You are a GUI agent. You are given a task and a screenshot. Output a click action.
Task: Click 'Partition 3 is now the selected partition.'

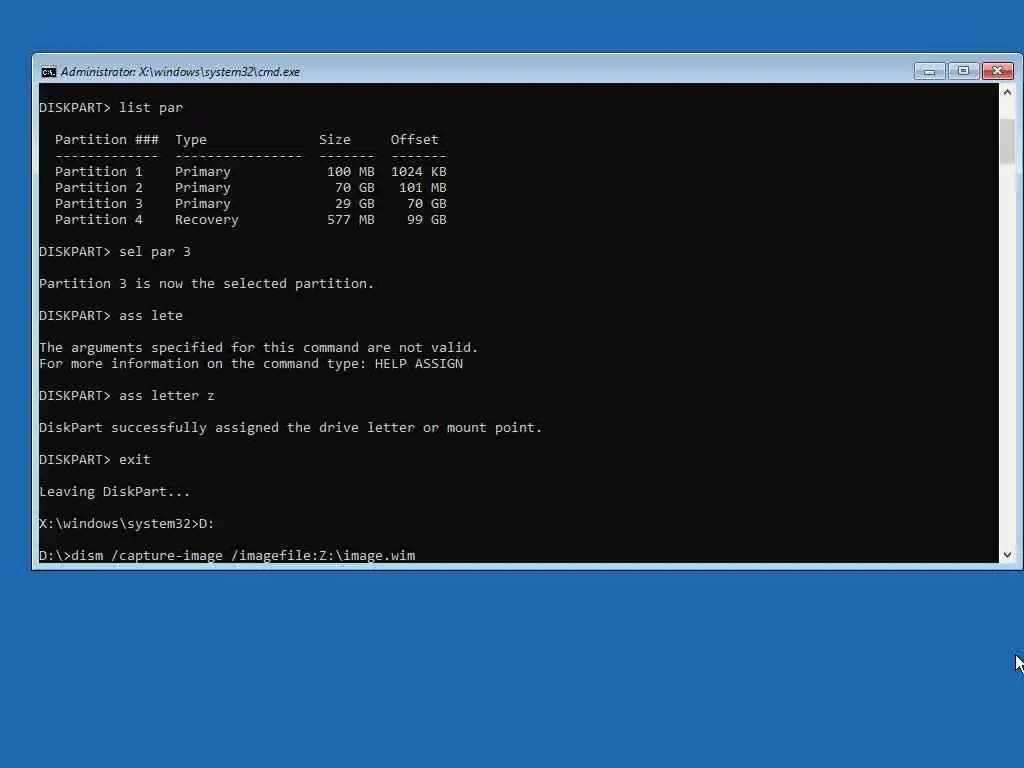pyautogui.click(x=206, y=283)
